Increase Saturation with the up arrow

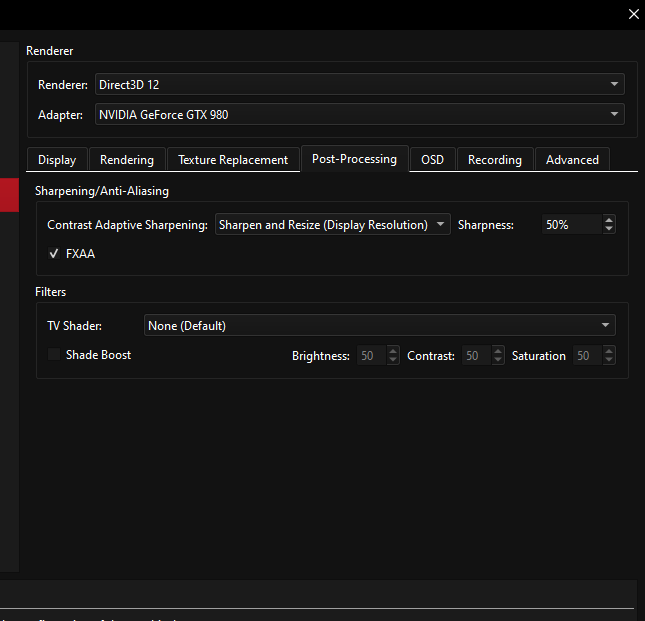click(609, 351)
